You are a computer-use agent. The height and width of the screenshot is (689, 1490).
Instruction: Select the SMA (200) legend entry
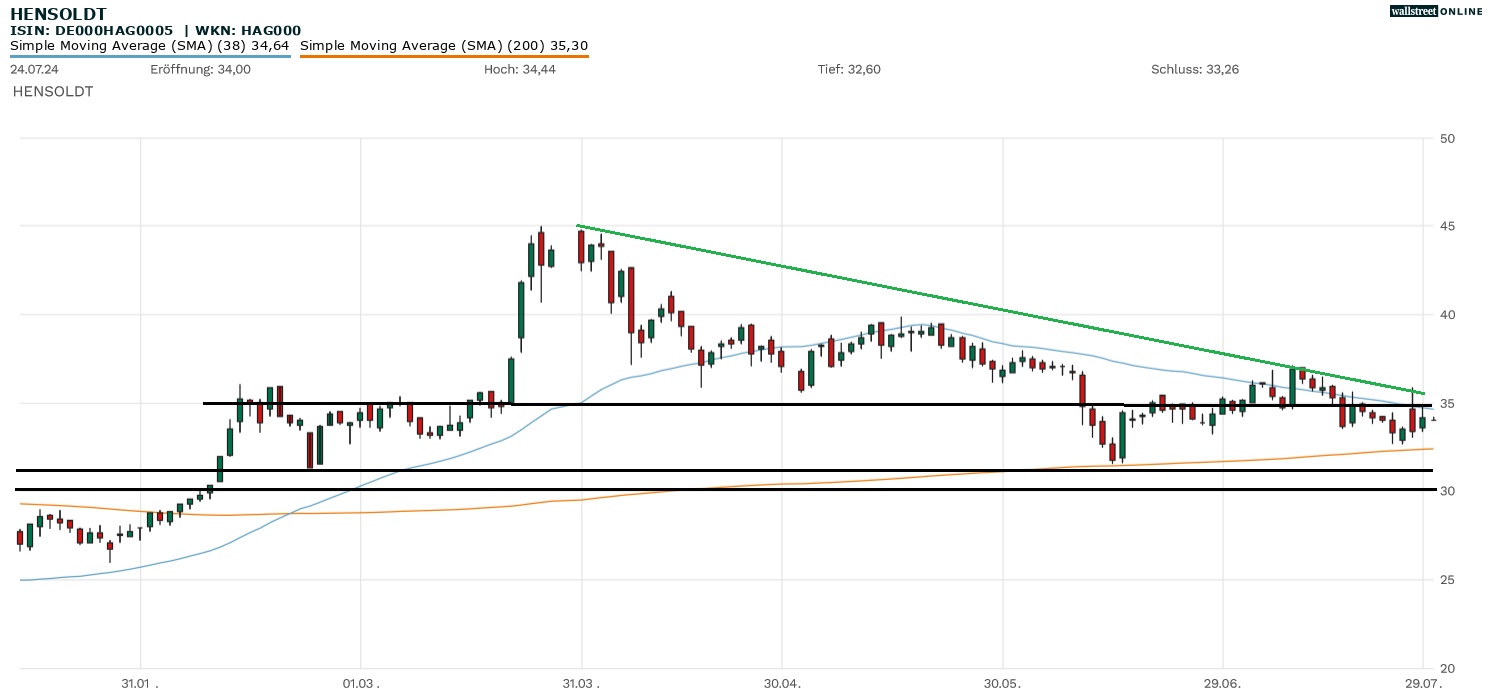443,45
